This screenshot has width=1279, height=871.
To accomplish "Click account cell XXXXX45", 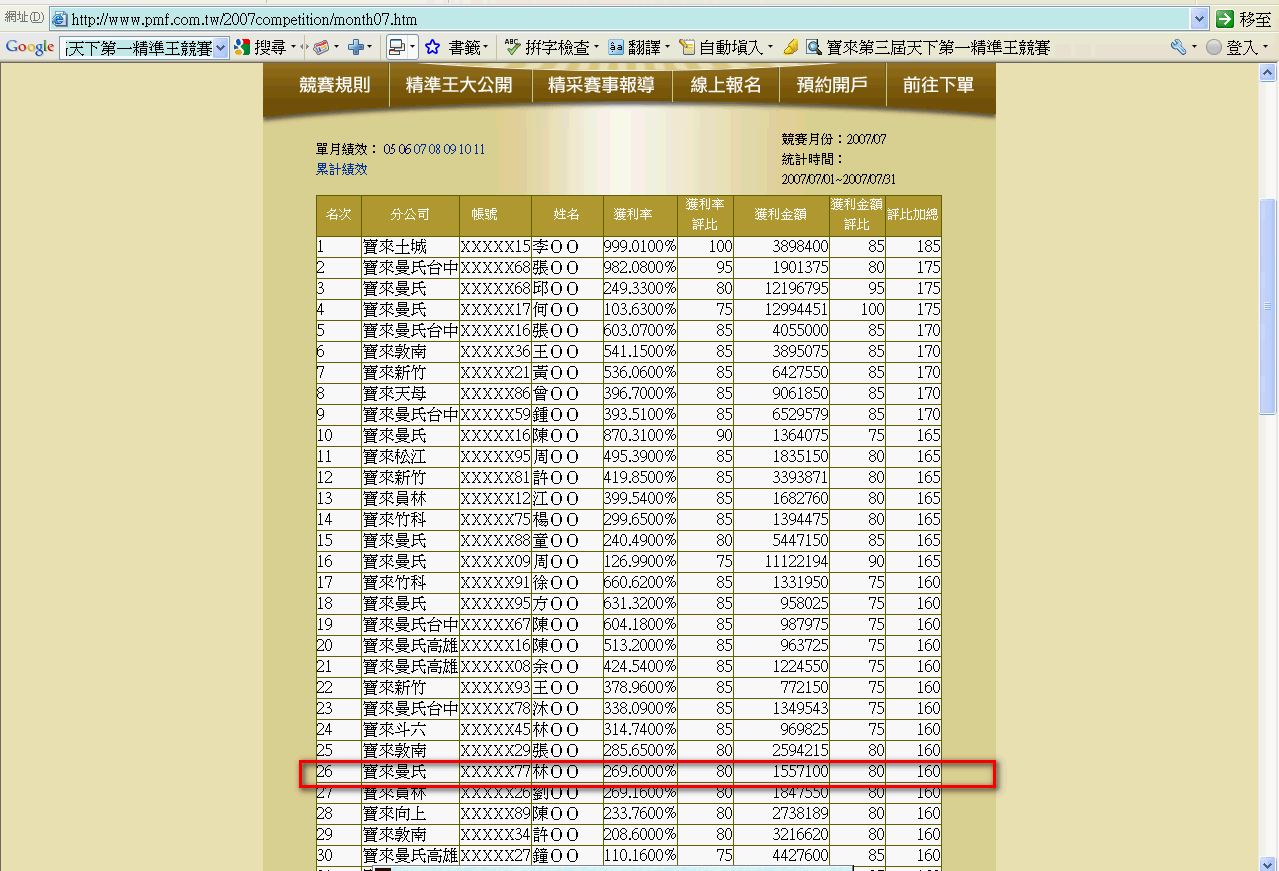I will pos(495,730).
